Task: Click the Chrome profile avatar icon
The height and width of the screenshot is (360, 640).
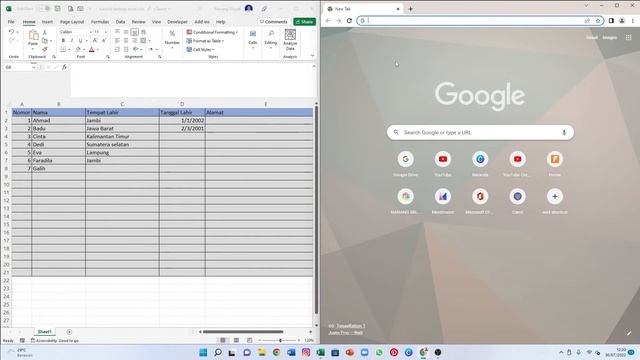Action: point(622,20)
